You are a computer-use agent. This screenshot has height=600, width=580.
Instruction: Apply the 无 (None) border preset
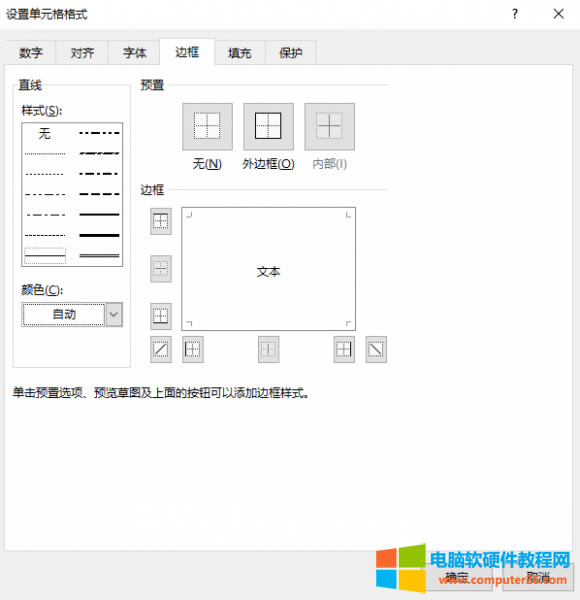207,127
